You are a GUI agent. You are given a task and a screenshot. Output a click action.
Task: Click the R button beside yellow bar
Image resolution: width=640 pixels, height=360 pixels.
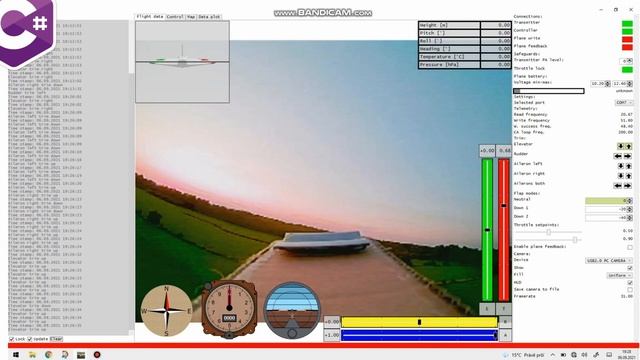[505, 322]
